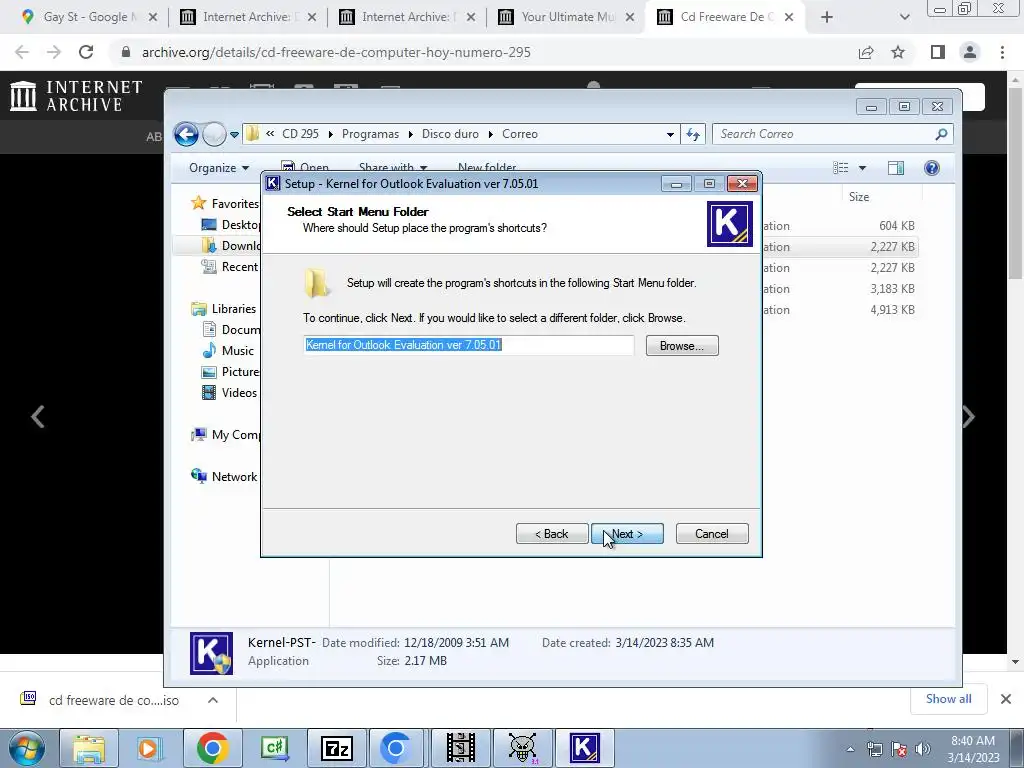
Task: Click the Back button in Setup
Action: click(552, 534)
